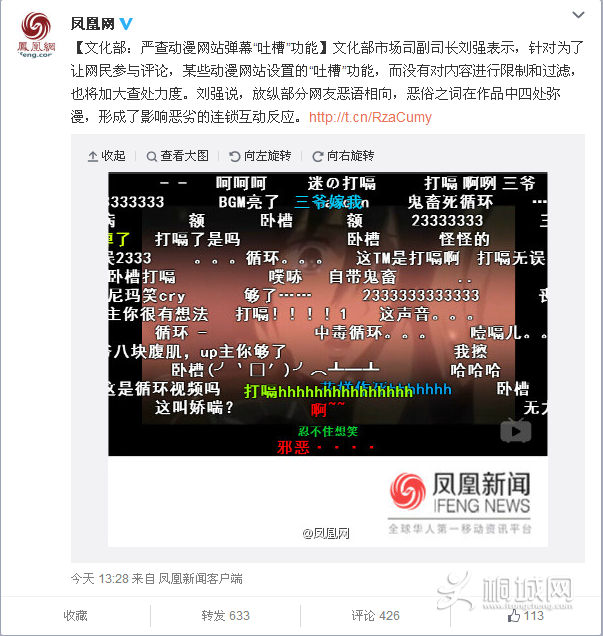603x636 pixels.
Task: Click the danmaku video screenshot image
Action: 328,314
